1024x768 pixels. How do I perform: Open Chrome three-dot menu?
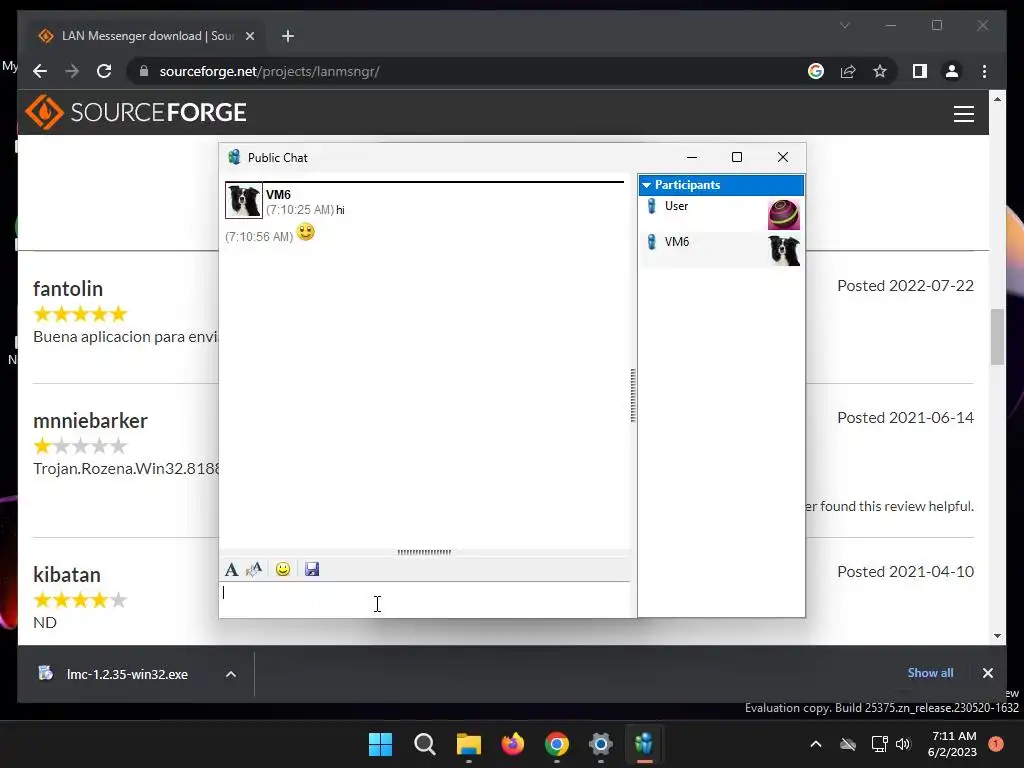(x=984, y=71)
